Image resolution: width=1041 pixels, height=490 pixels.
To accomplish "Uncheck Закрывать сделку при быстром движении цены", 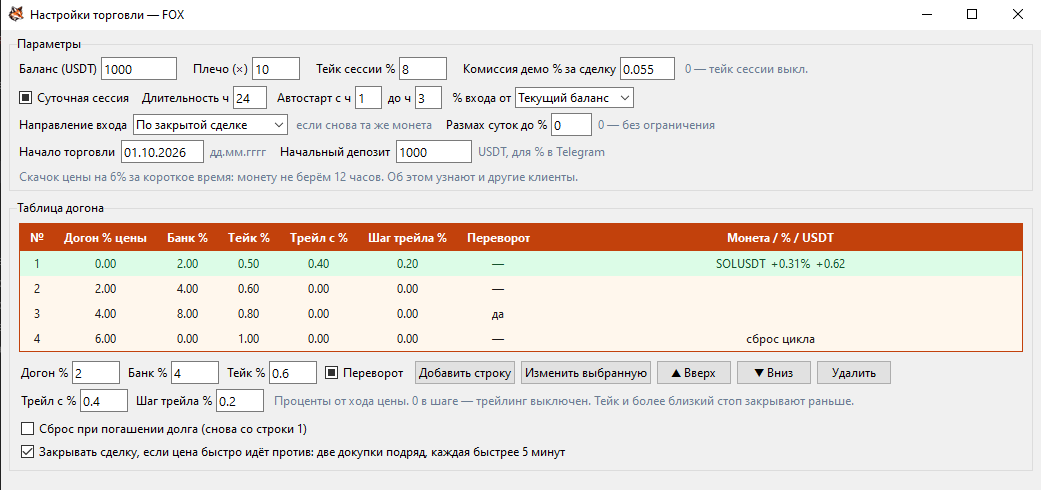I will pos(27,452).
